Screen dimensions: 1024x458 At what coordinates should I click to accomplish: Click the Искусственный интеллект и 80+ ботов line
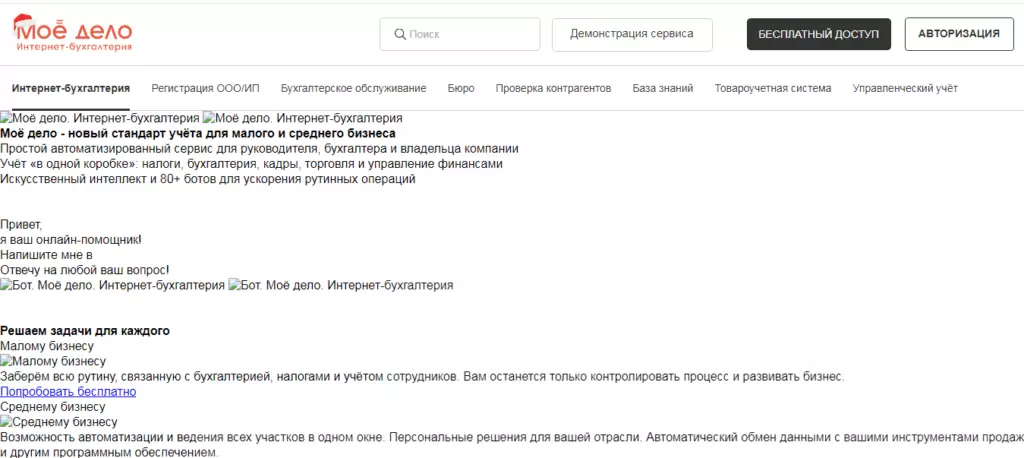pos(208,179)
